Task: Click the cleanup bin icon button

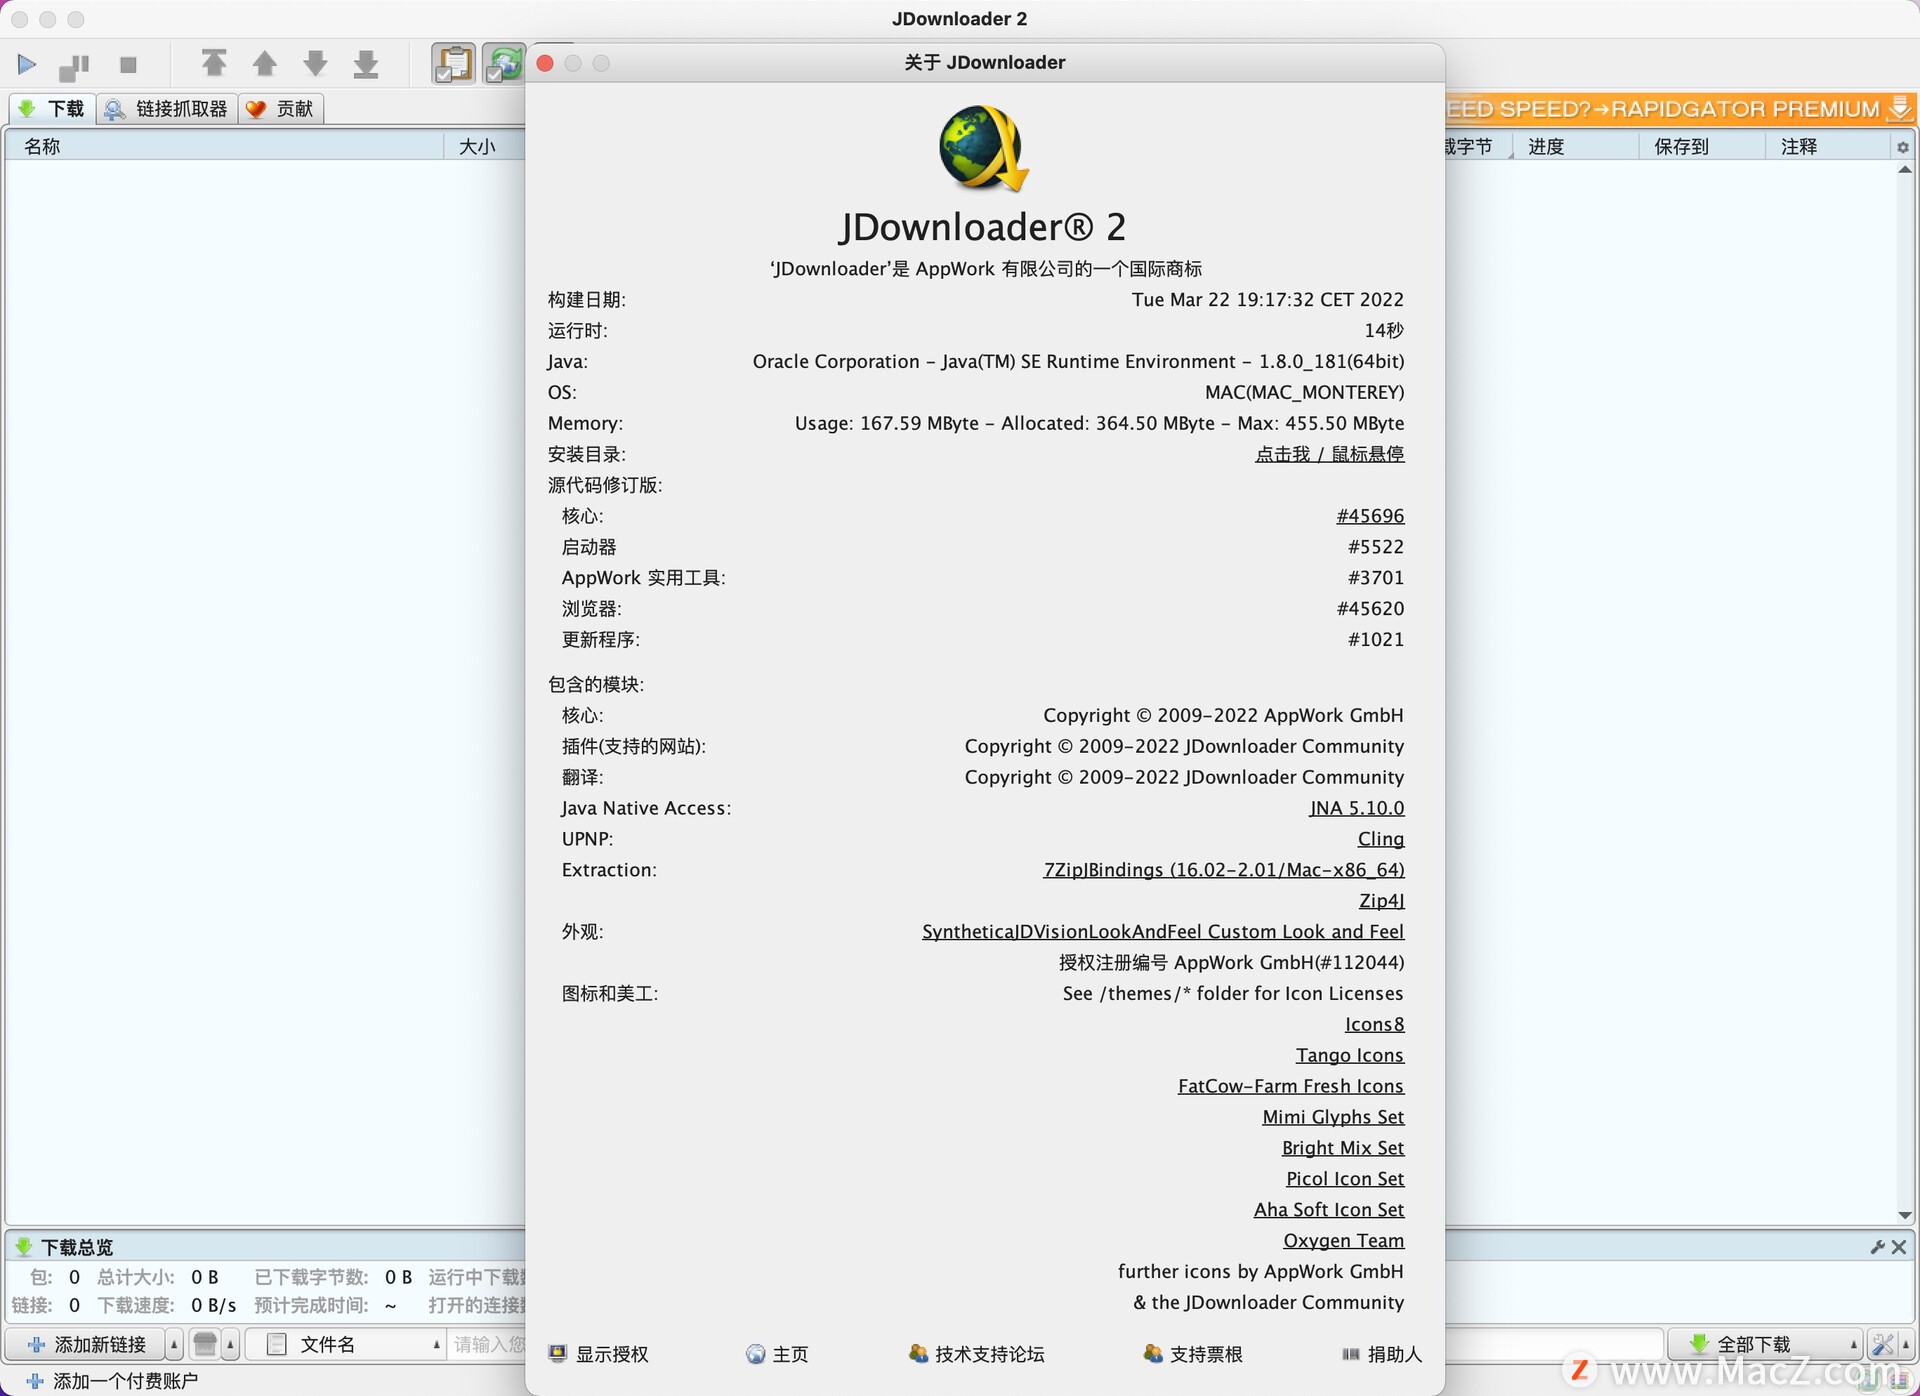Action: (x=205, y=1344)
